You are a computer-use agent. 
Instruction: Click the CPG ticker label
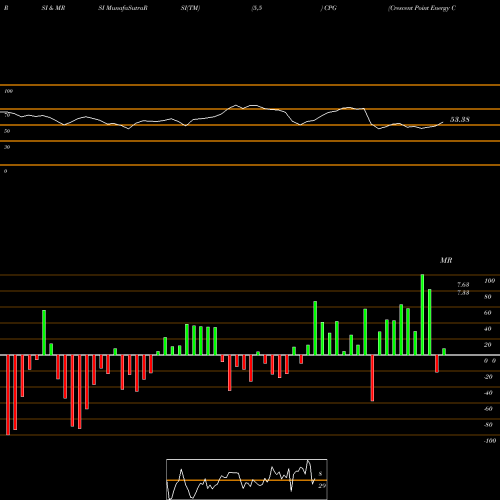(x=330, y=8)
